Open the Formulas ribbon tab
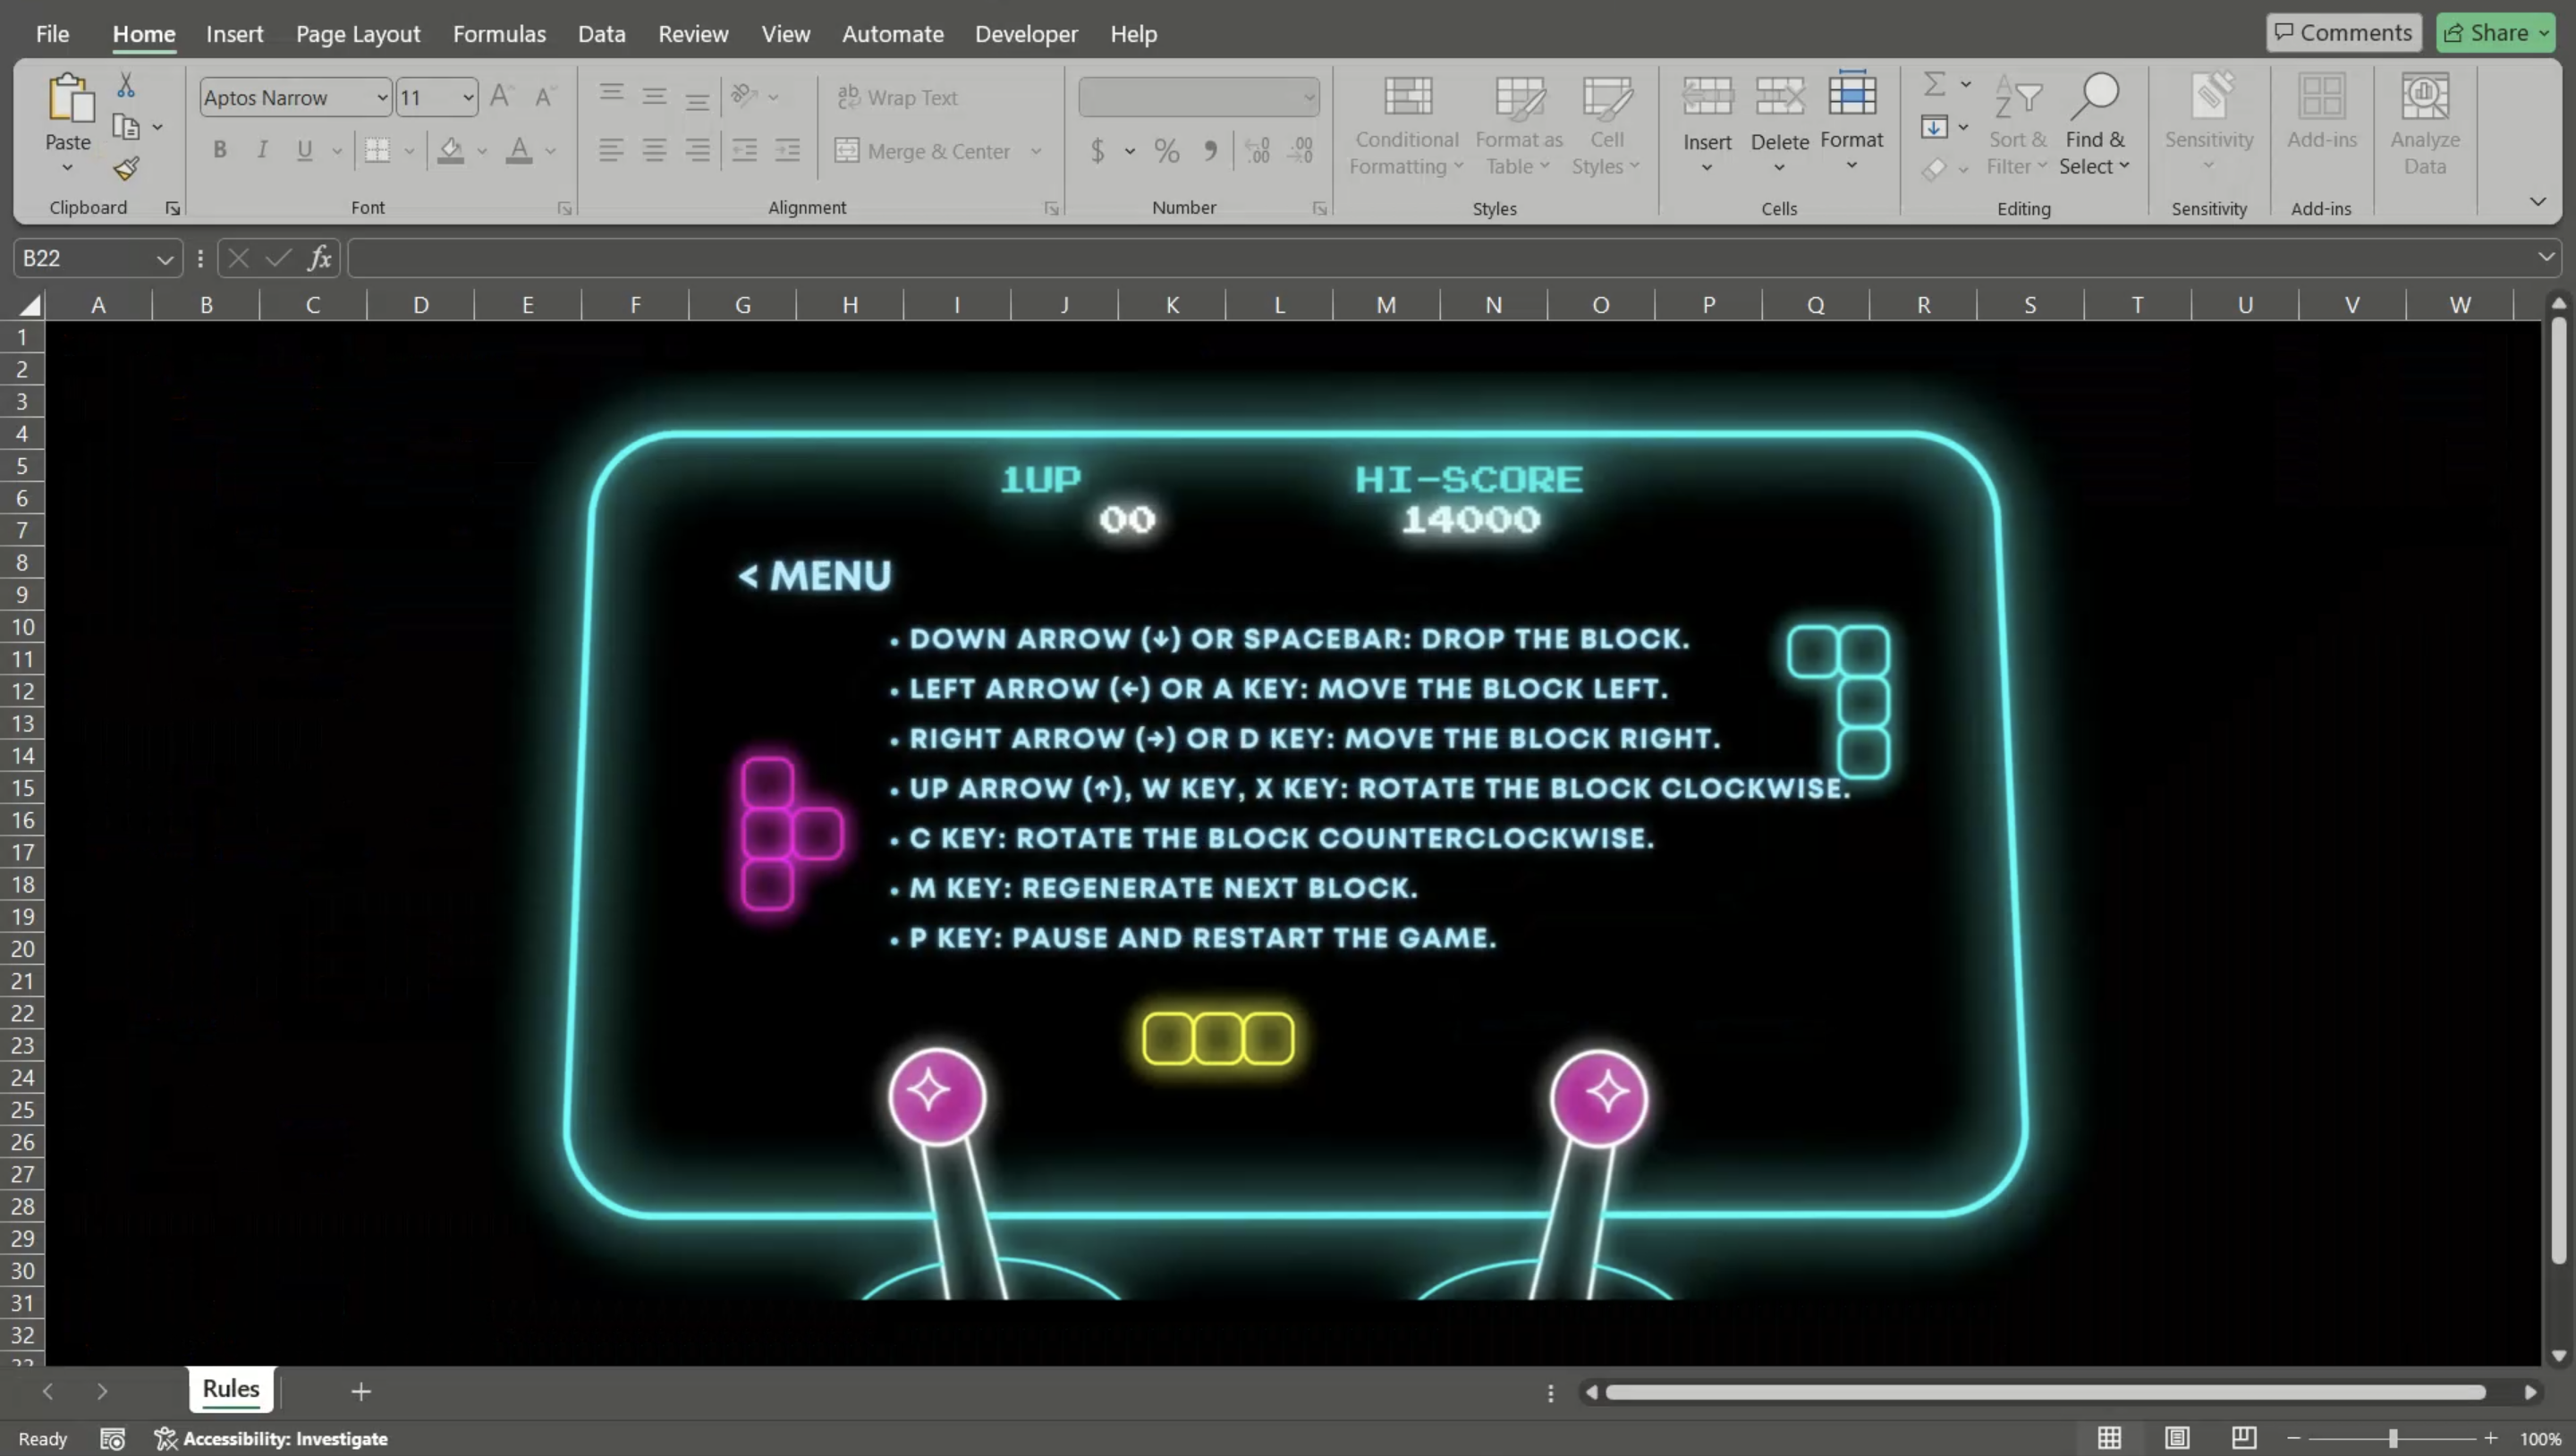 (x=499, y=34)
